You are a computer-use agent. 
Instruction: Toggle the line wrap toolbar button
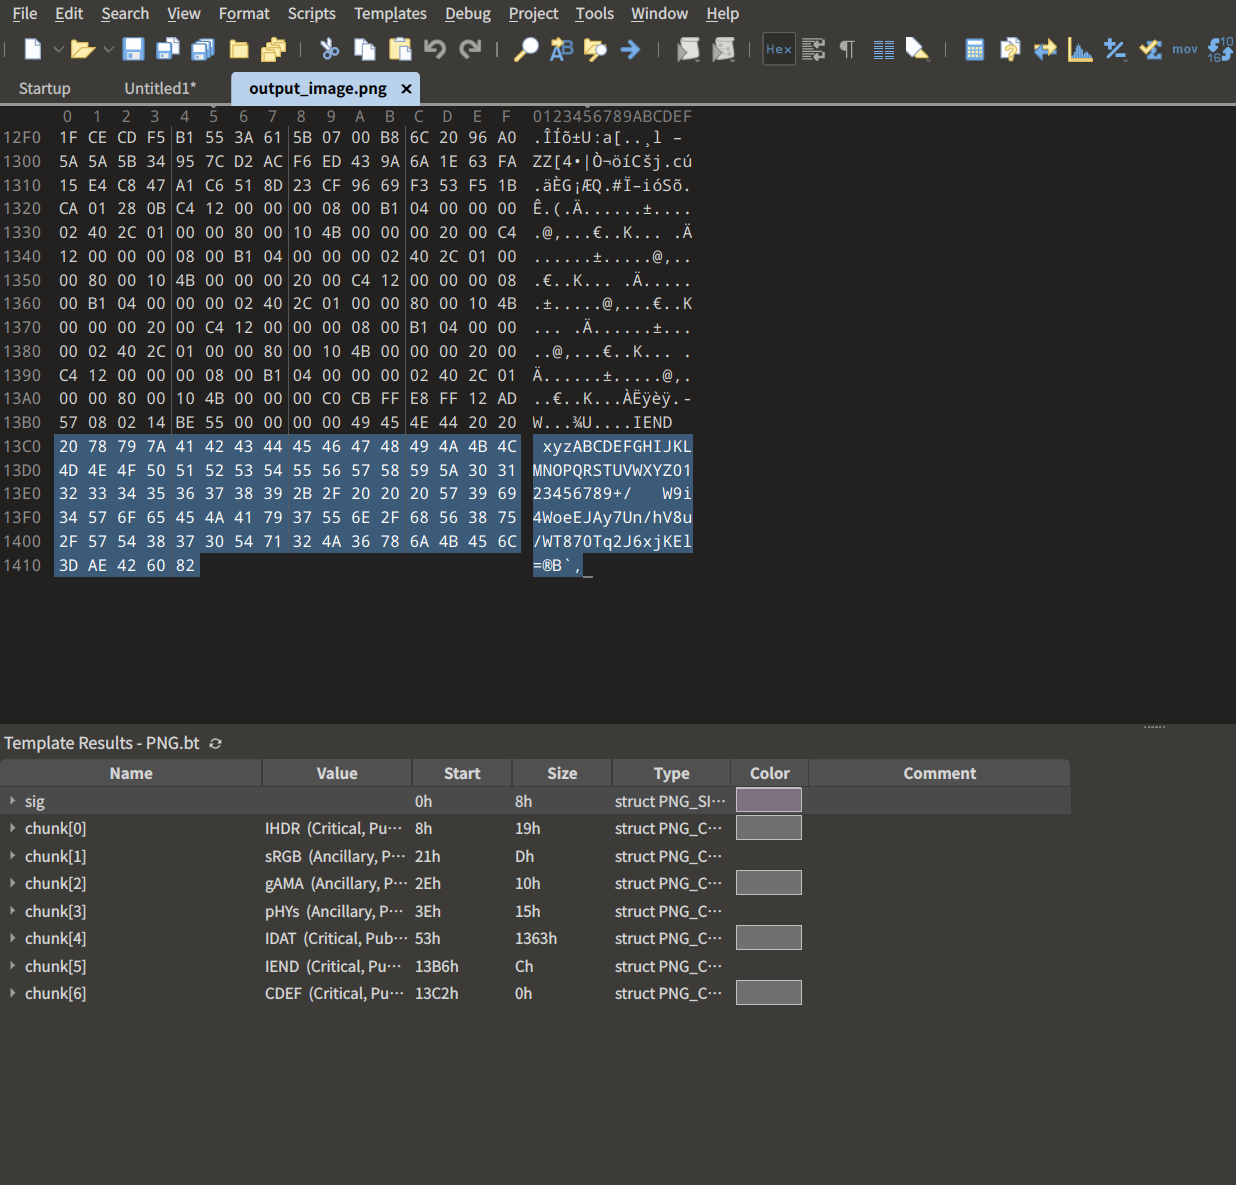pos(813,49)
